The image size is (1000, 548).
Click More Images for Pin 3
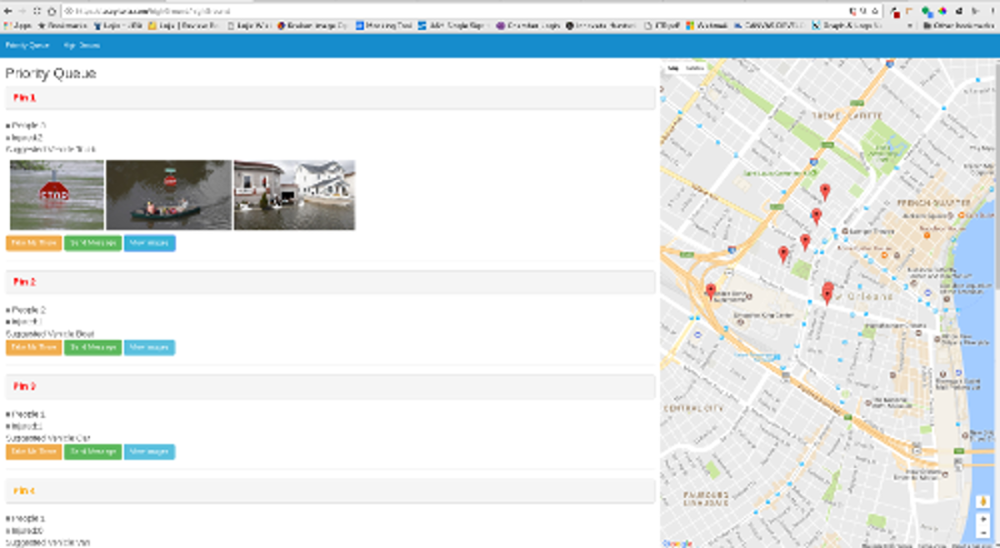click(x=149, y=452)
